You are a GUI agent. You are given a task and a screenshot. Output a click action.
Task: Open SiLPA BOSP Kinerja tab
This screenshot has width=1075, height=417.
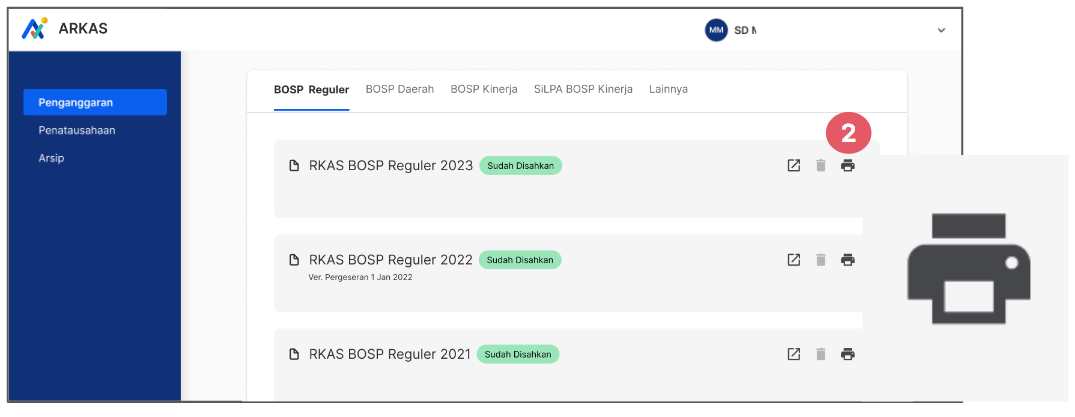pyautogui.click(x=583, y=89)
